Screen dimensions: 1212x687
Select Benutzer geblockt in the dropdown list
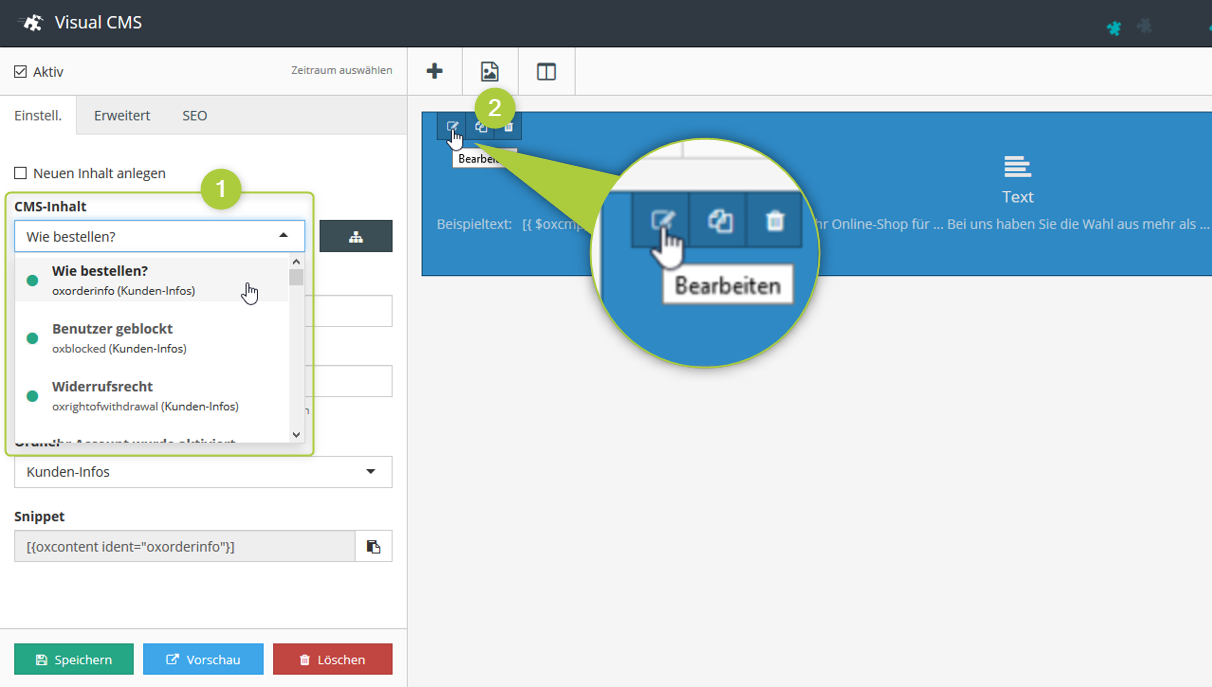click(152, 338)
